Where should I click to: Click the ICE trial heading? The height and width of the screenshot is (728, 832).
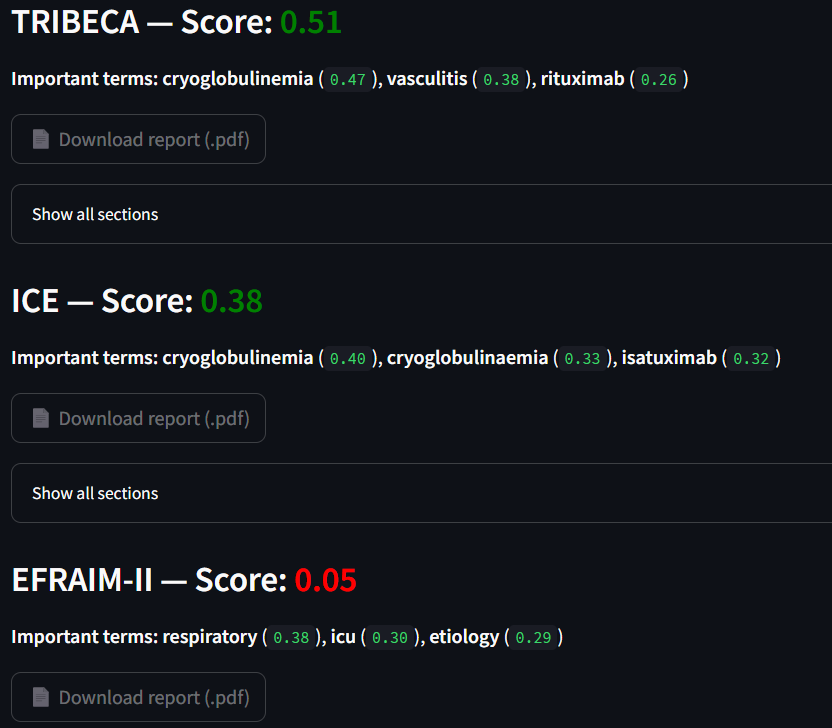[x=35, y=300]
